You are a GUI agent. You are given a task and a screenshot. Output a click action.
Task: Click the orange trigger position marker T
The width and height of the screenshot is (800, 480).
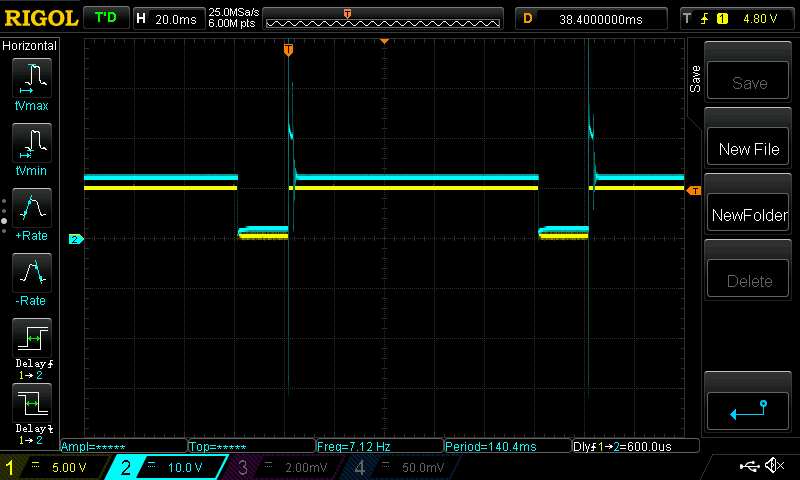(288, 49)
